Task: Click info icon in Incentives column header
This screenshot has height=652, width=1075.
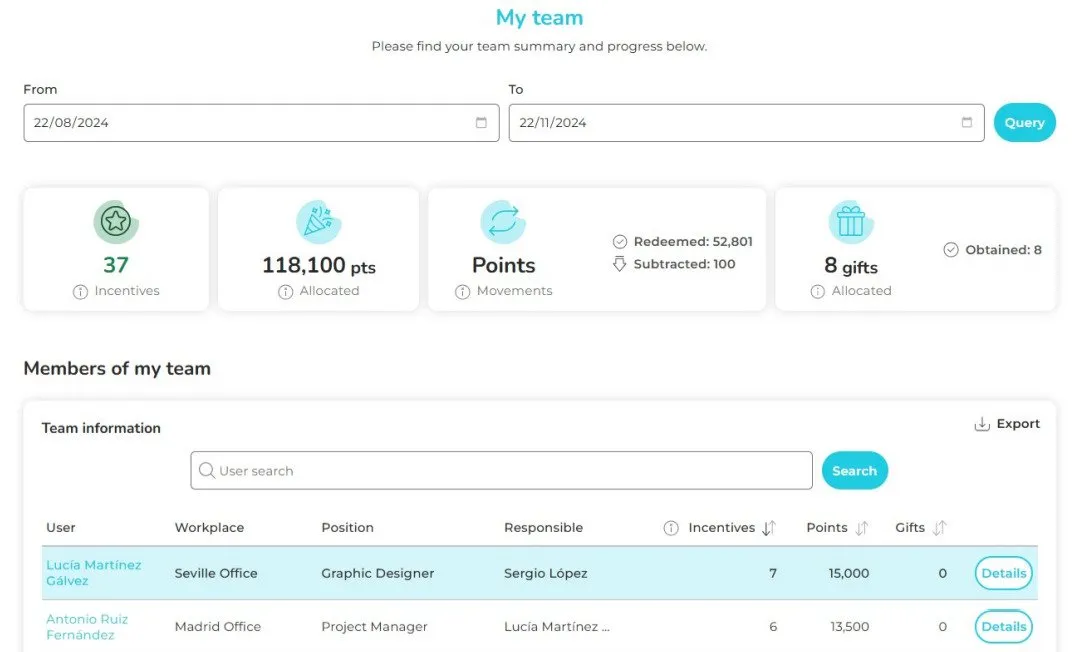Action: tap(671, 528)
